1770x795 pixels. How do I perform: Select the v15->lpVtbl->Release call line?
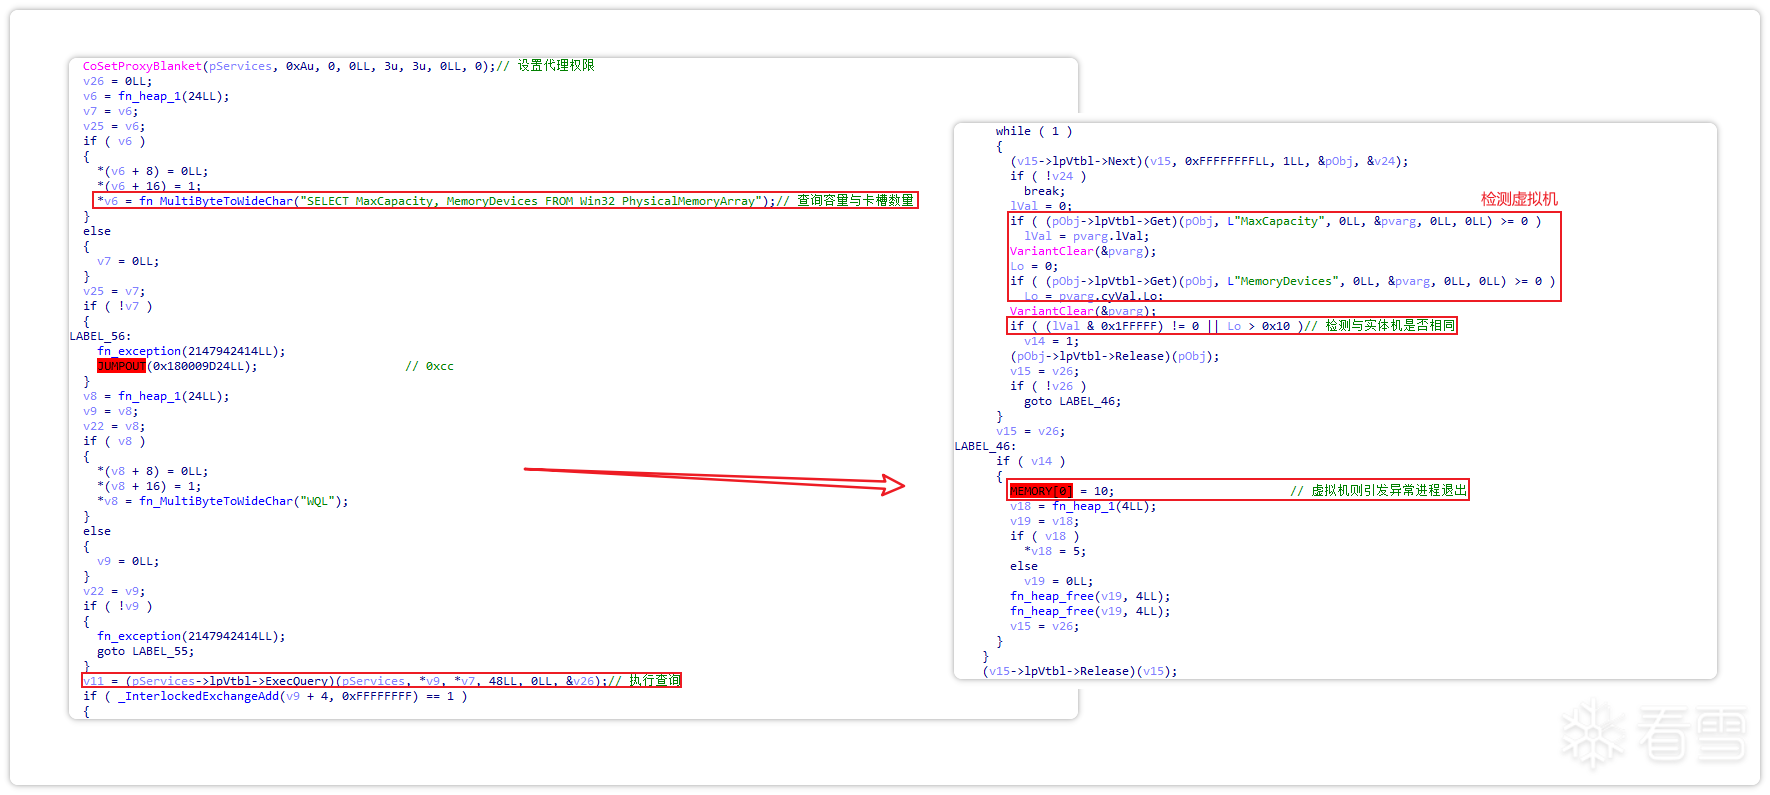[1080, 671]
